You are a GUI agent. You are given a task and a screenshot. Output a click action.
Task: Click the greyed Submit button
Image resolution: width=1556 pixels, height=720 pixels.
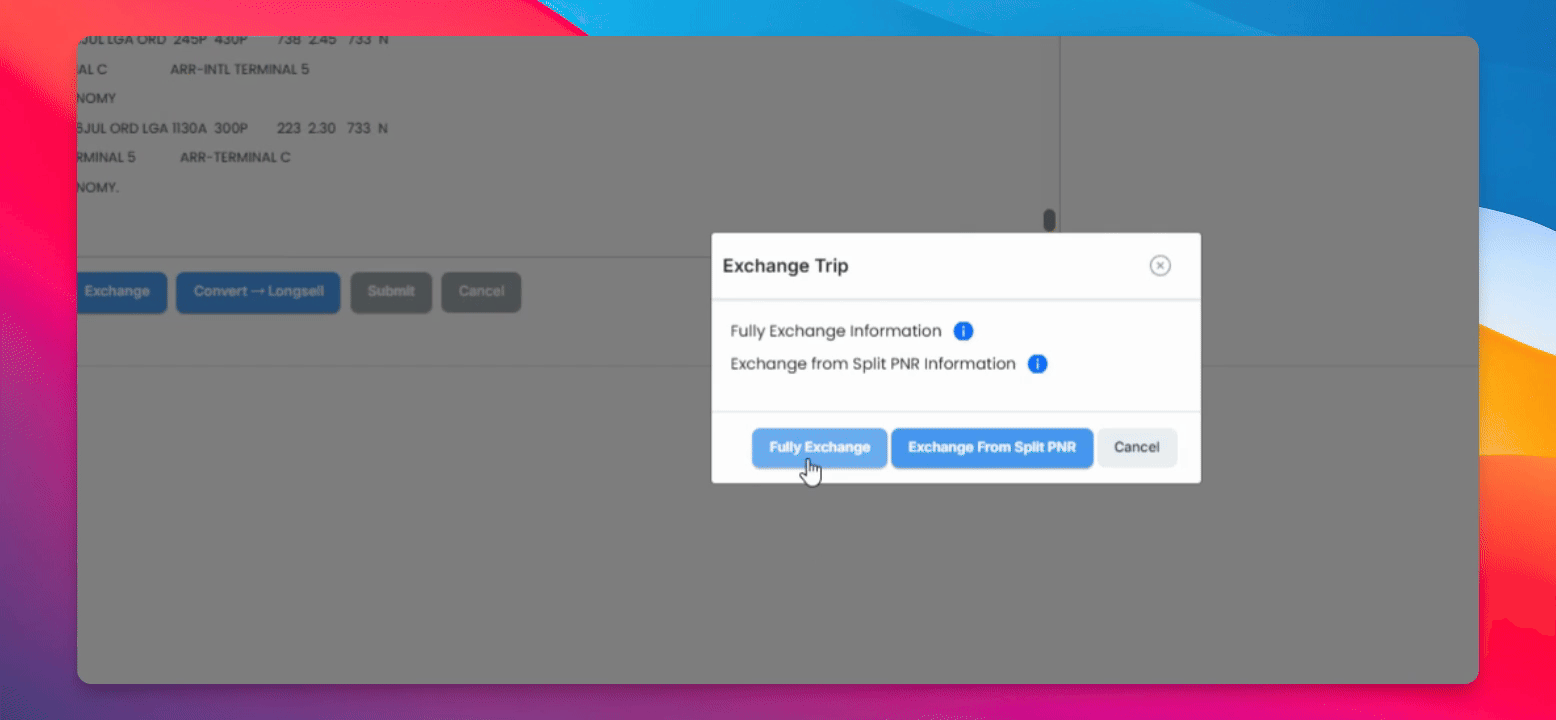tap(391, 292)
